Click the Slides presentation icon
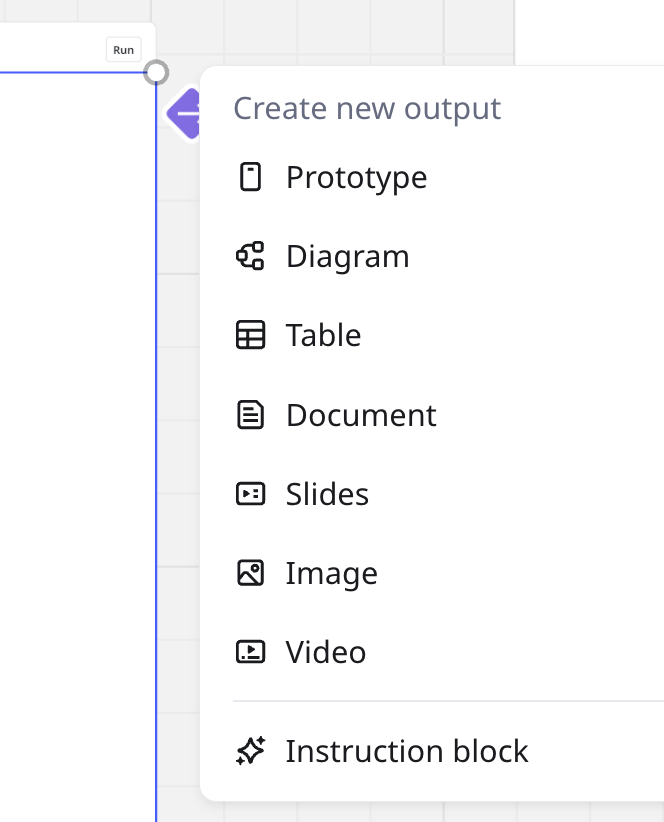This screenshot has width=664, height=822. [x=250, y=494]
